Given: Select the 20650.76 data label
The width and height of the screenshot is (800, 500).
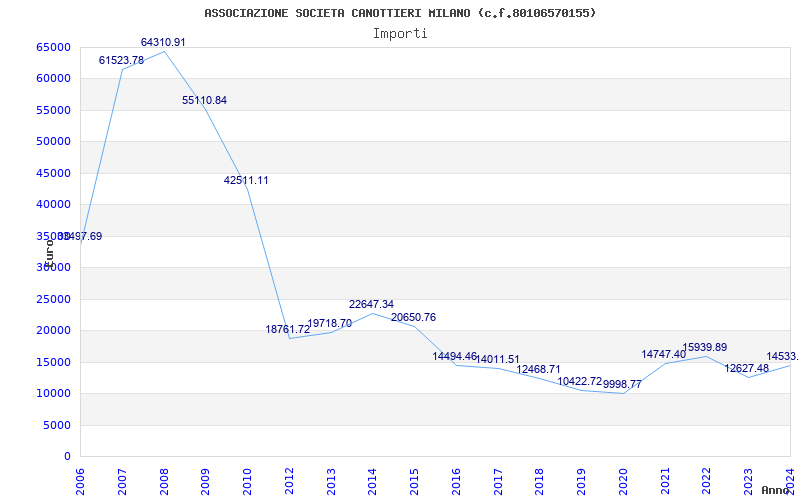Looking at the screenshot, I should pos(413,317).
